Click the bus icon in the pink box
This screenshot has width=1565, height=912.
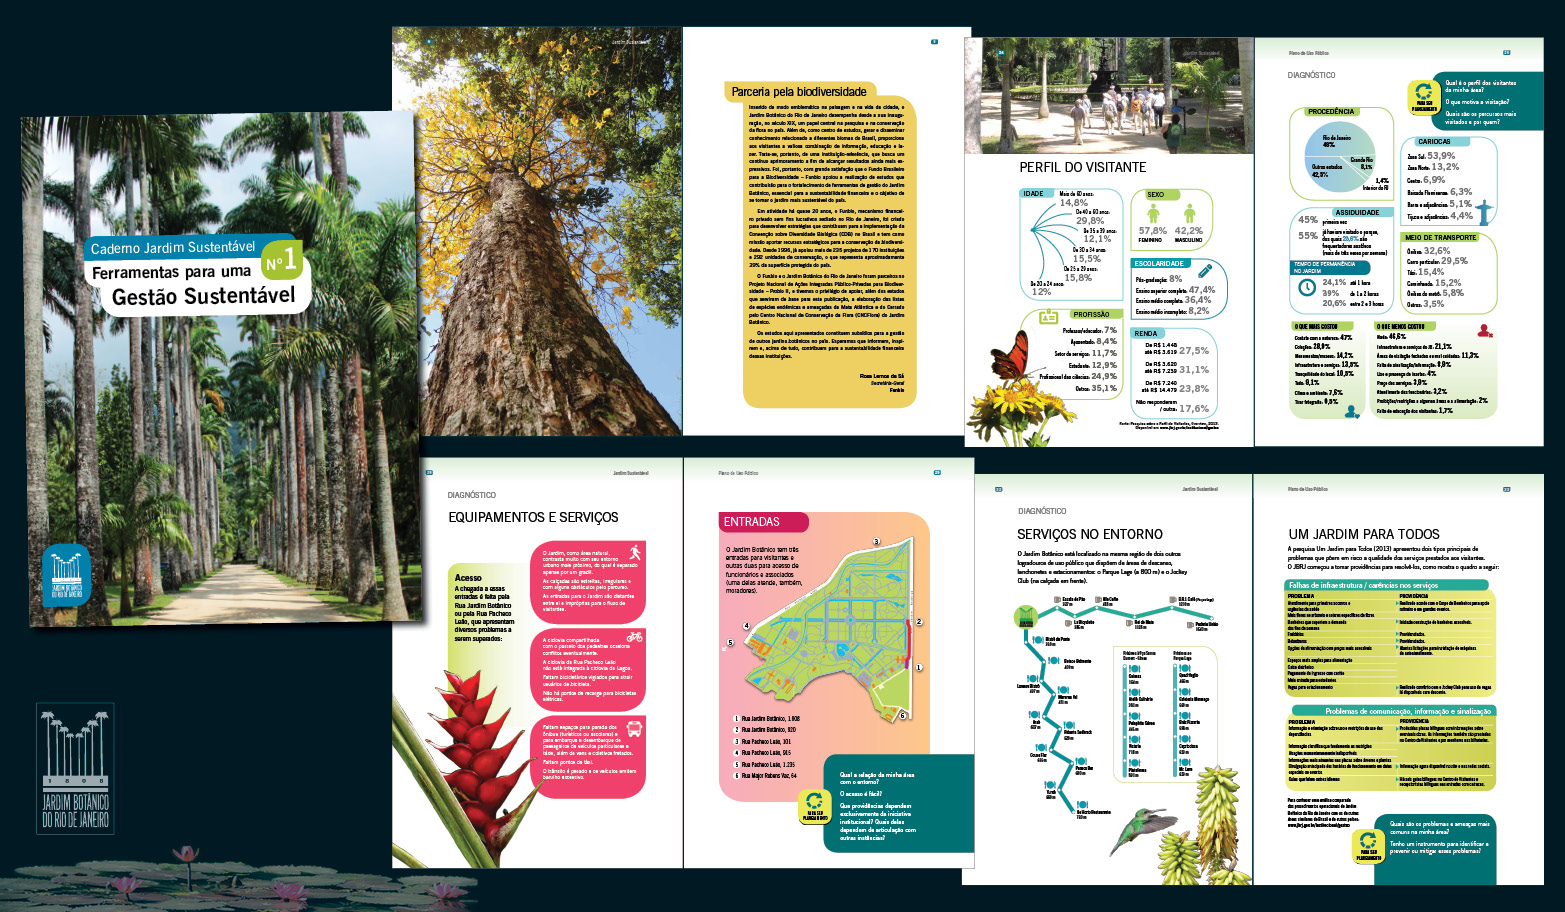point(634,729)
